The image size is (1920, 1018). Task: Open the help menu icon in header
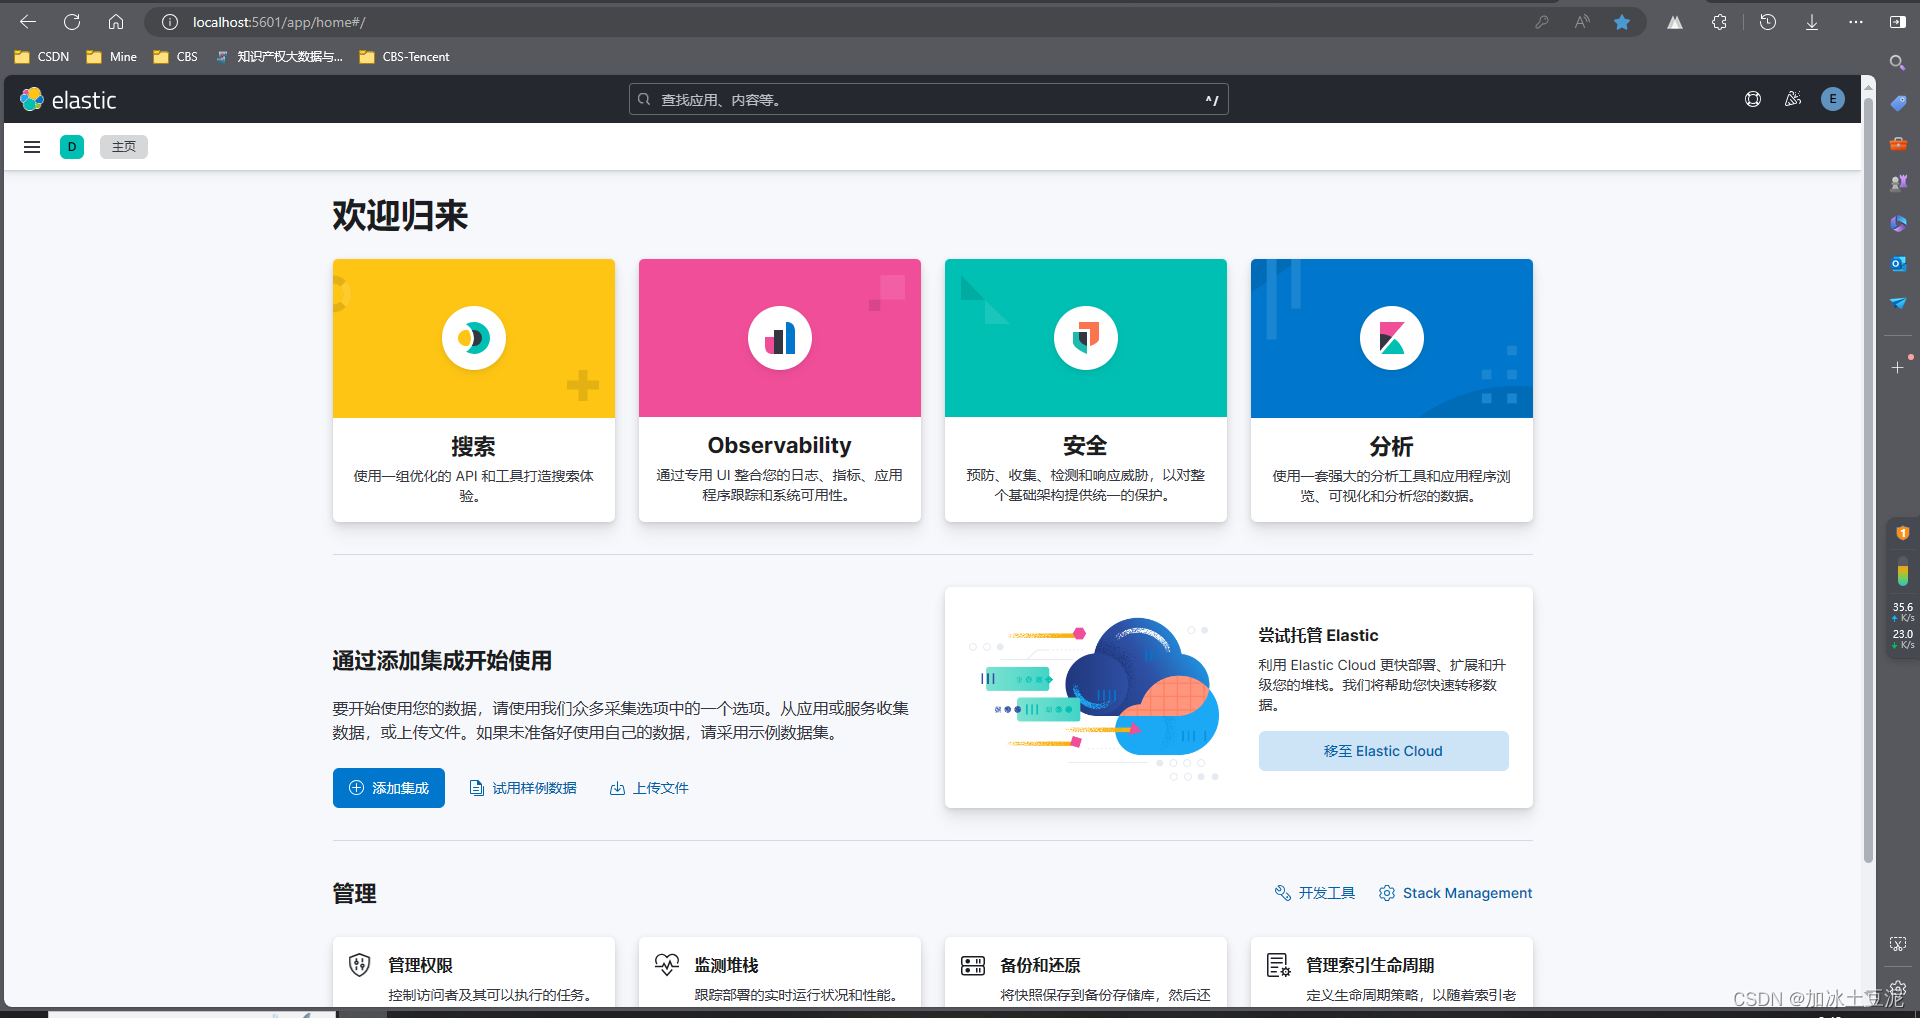pyautogui.click(x=1753, y=99)
